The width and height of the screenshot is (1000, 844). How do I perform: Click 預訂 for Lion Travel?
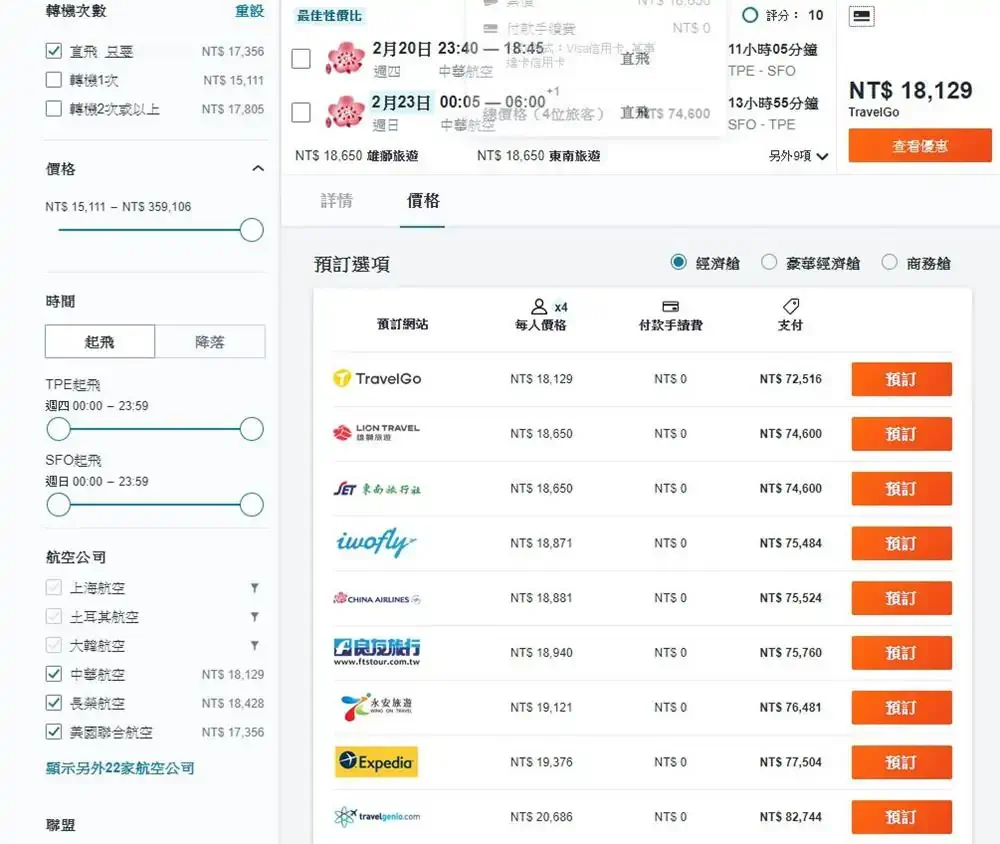point(901,434)
